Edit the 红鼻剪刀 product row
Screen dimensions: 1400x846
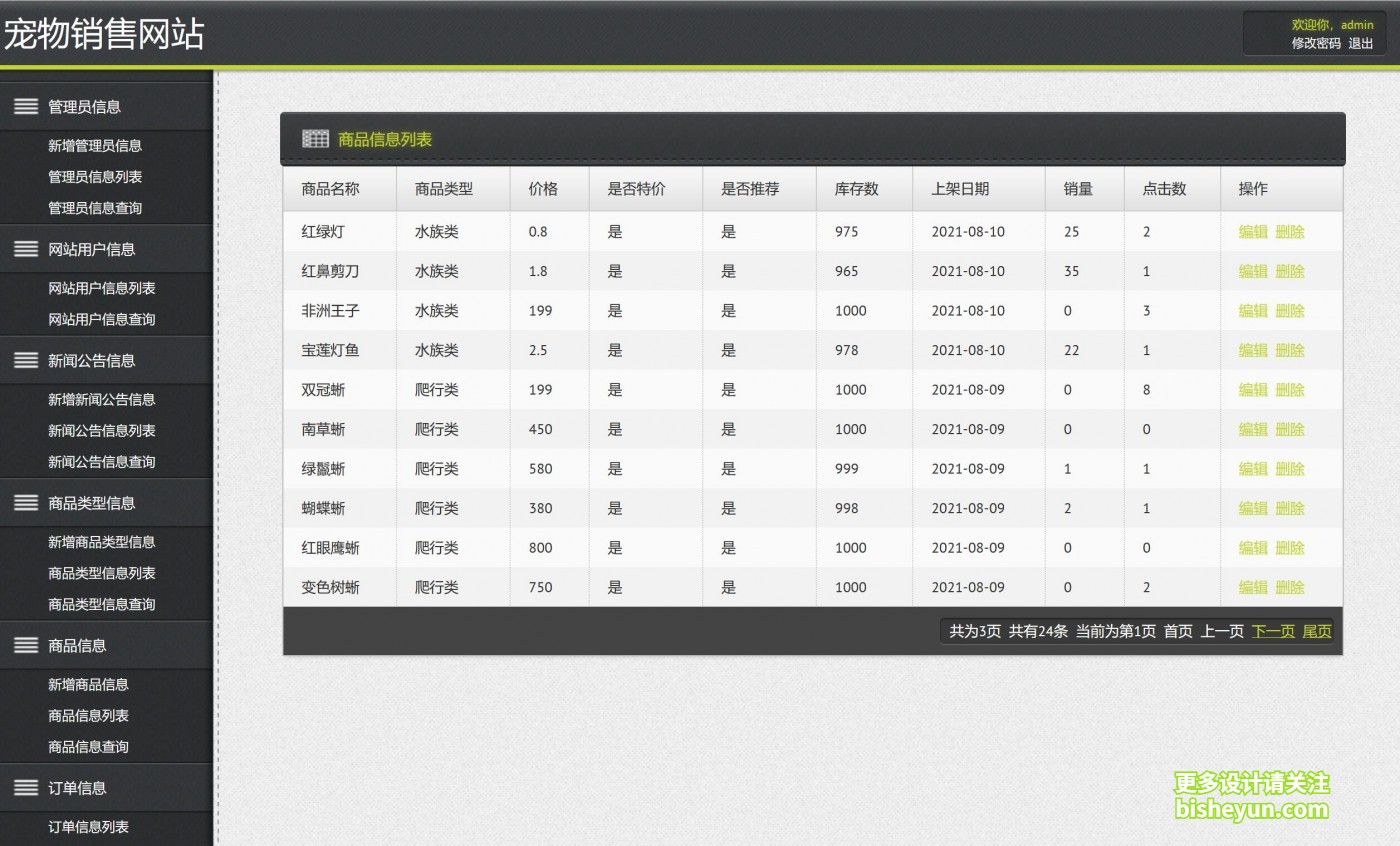1253,271
